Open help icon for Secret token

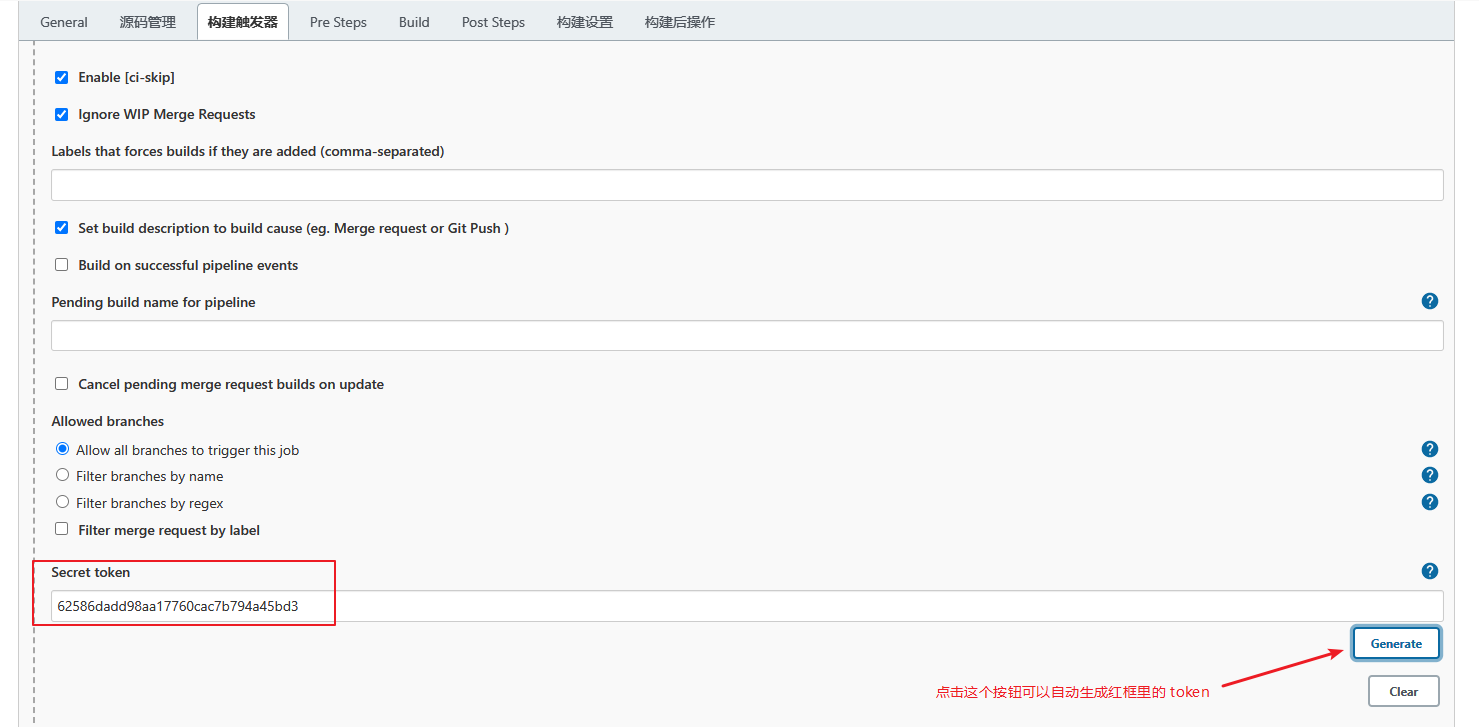[x=1429, y=571]
